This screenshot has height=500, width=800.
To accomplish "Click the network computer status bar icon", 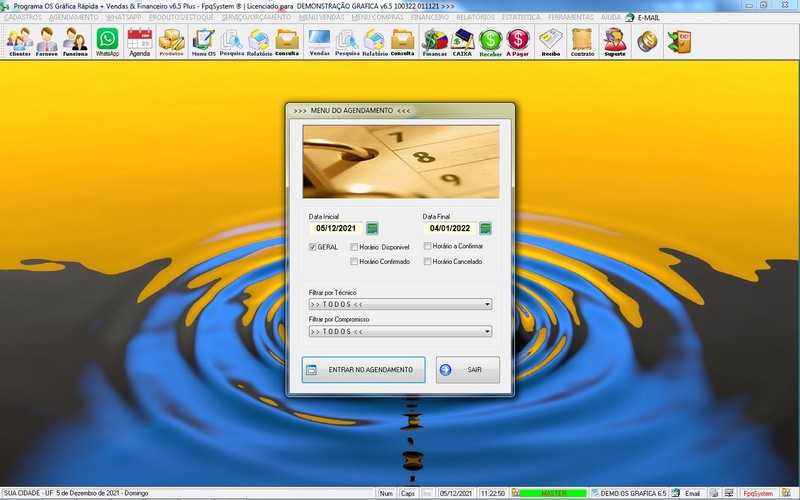I will (729, 493).
